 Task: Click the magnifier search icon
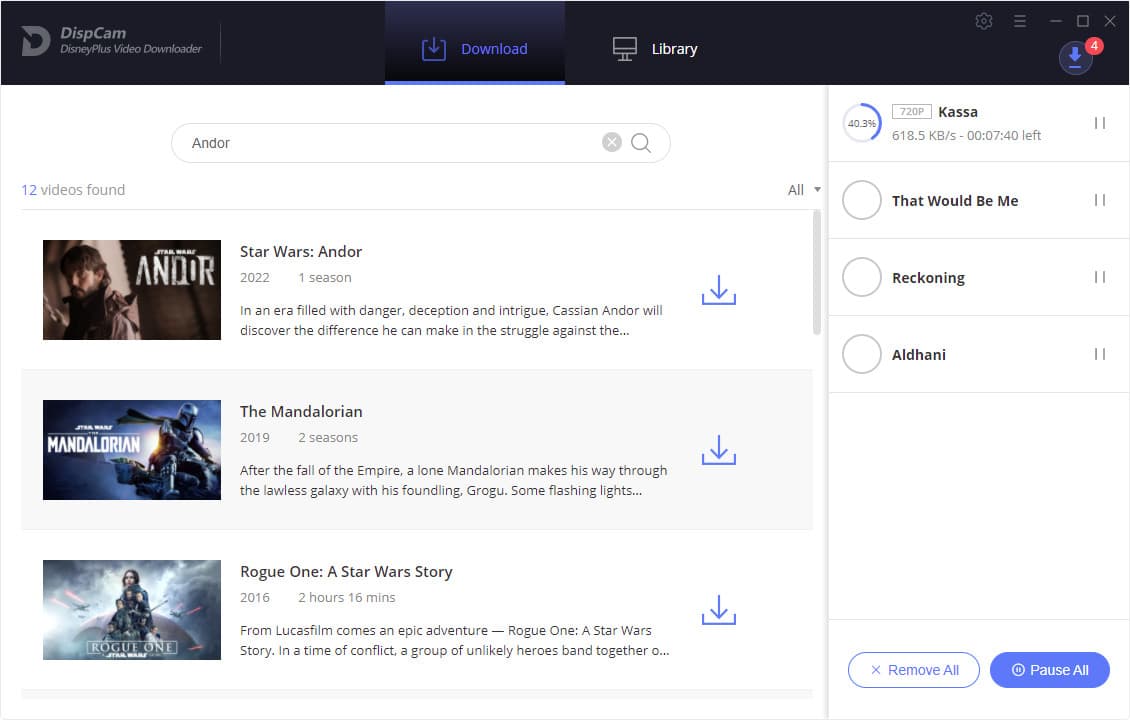[641, 143]
